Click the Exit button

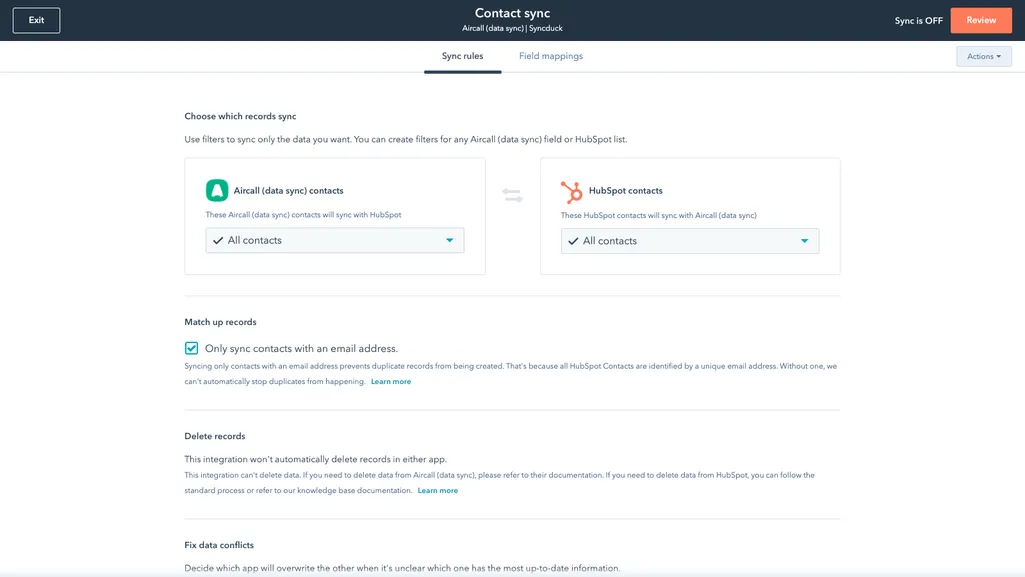[x=35, y=19]
